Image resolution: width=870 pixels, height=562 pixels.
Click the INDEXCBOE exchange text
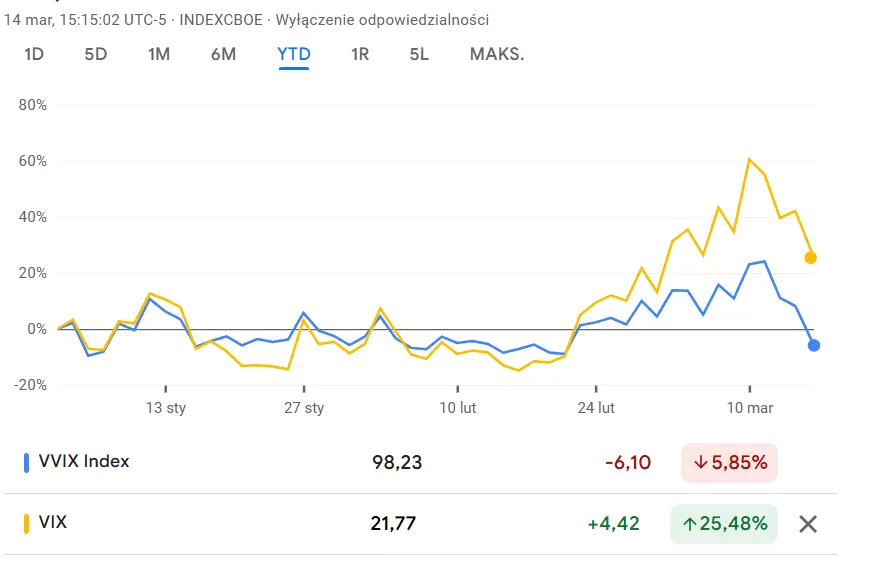pos(221,20)
